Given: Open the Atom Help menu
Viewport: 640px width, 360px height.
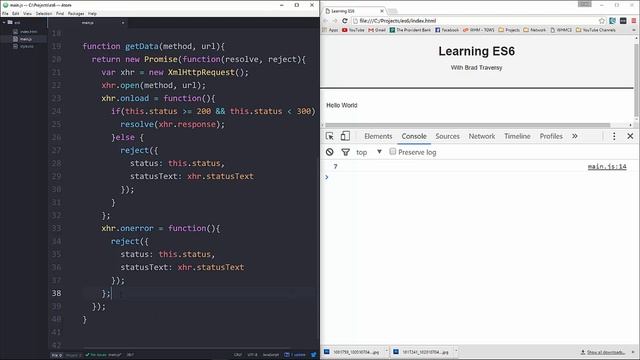Looking at the screenshot, I should (x=92, y=13).
